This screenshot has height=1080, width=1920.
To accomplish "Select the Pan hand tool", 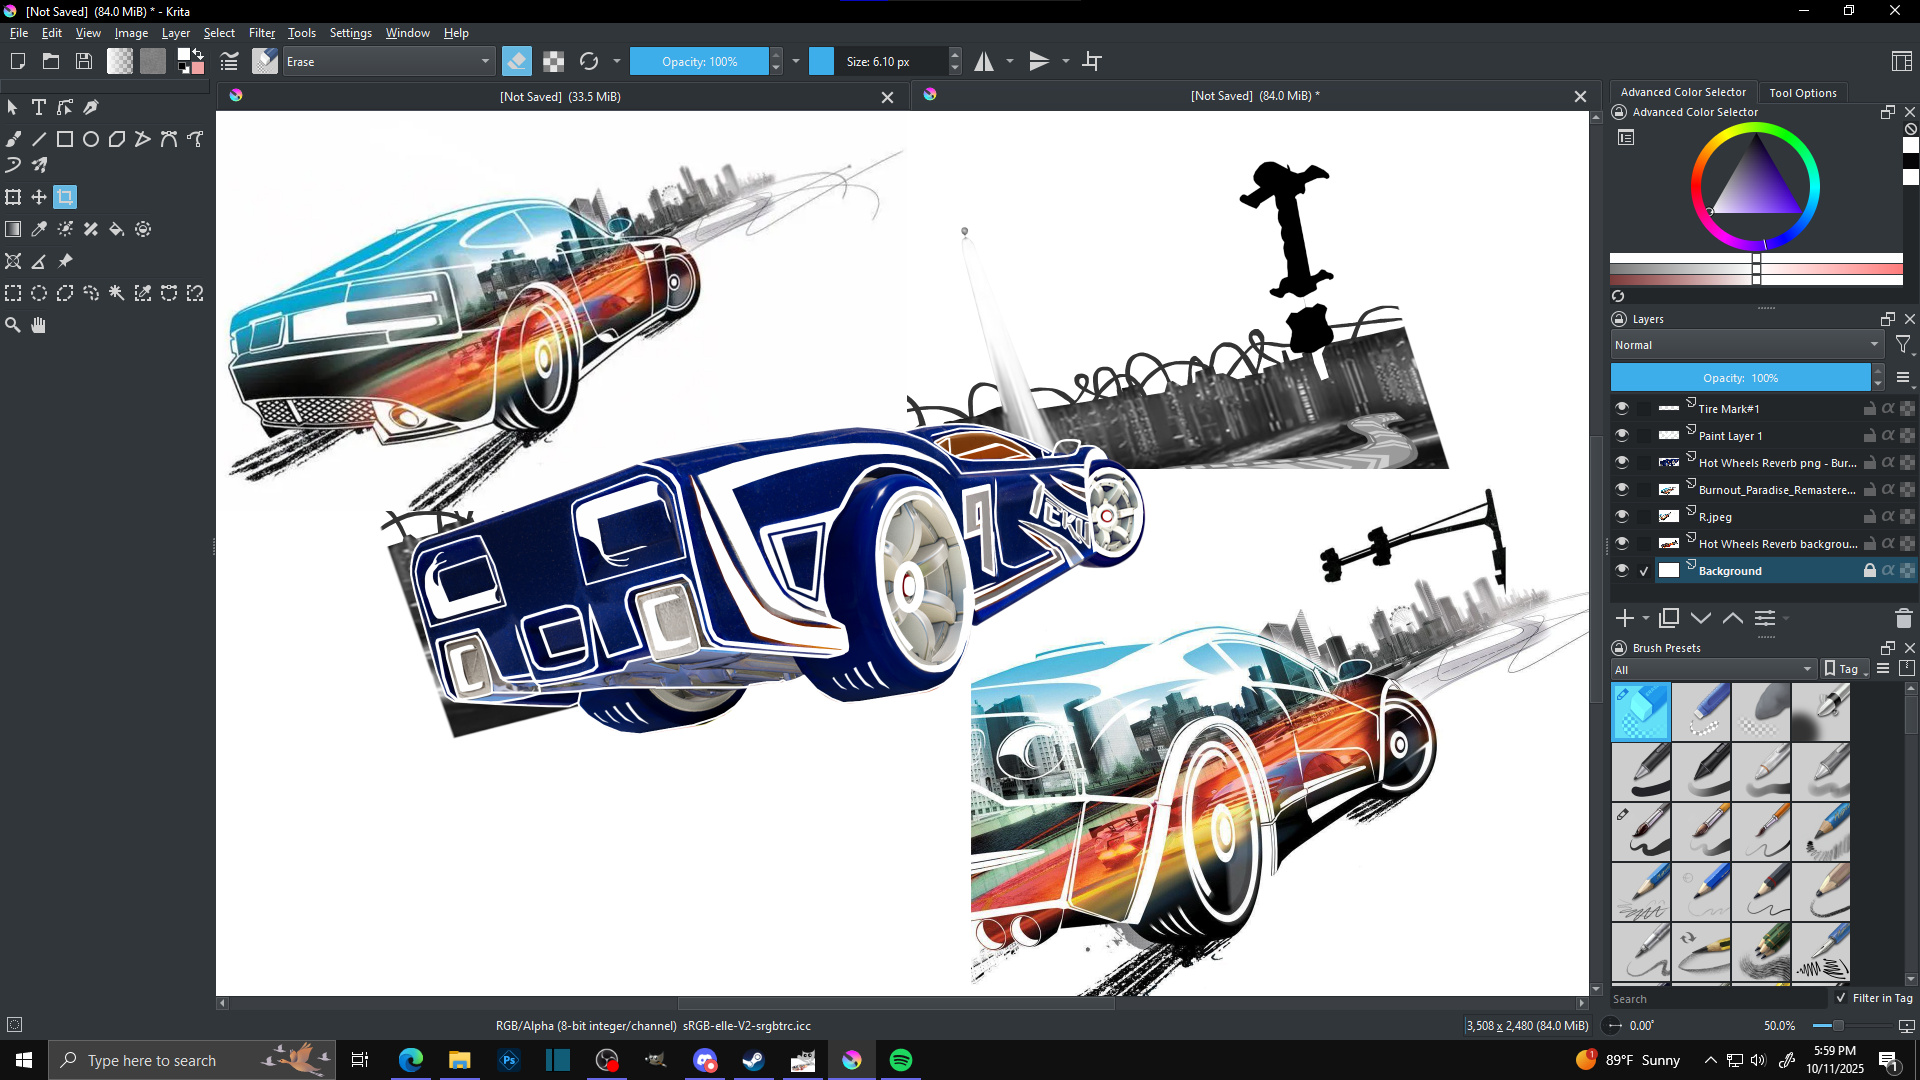I will click(x=39, y=325).
